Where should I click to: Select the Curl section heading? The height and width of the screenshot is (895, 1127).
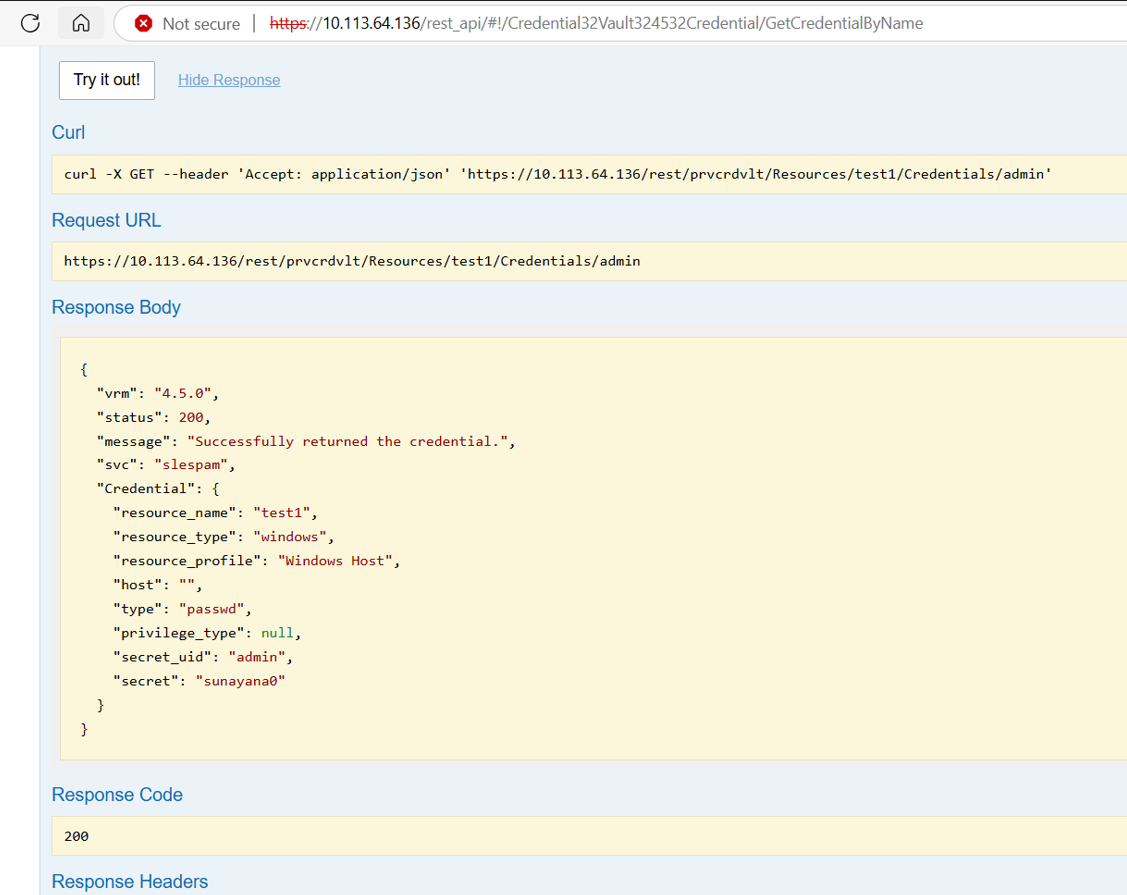pos(68,132)
